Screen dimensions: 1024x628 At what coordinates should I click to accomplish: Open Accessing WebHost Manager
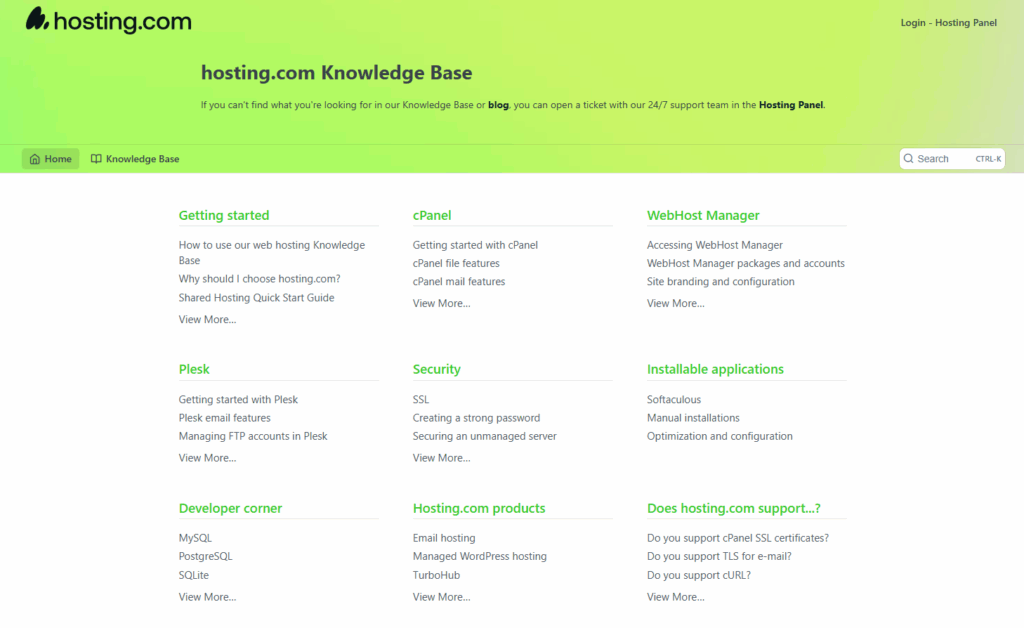click(x=714, y=245)
